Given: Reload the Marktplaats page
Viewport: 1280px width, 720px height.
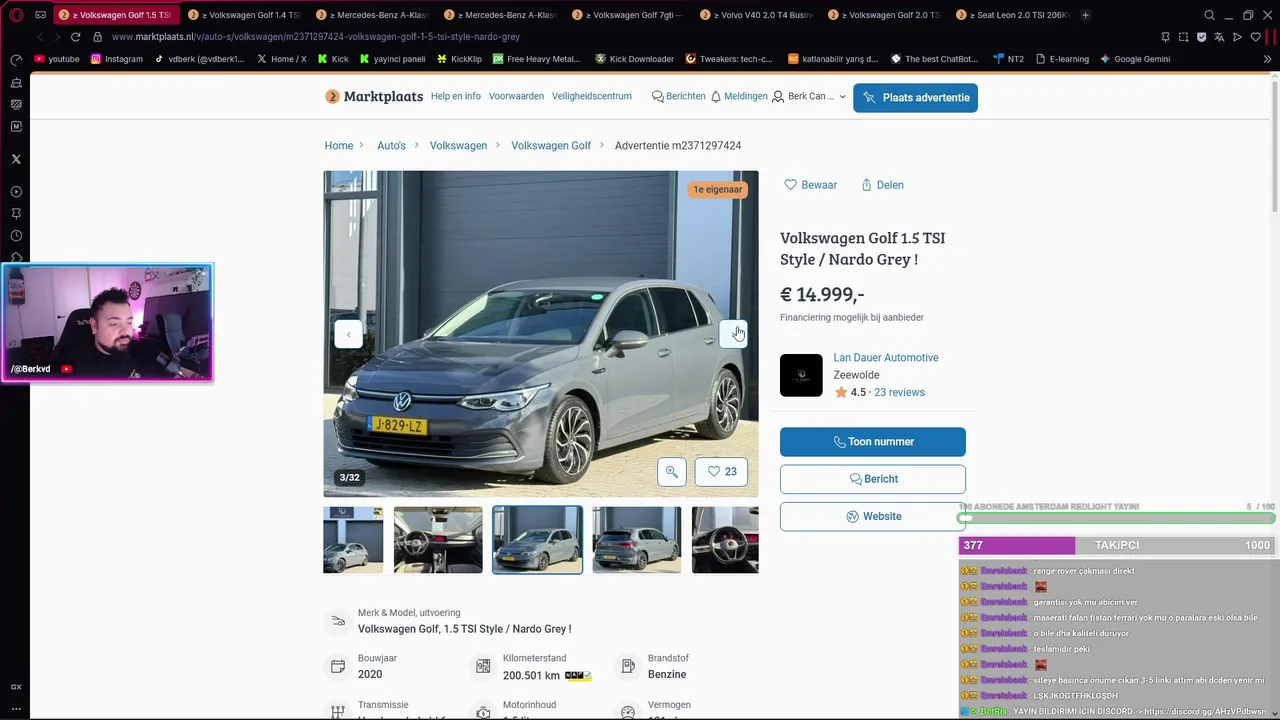Looking at the screenshot, I should click(x=75, y=37).
